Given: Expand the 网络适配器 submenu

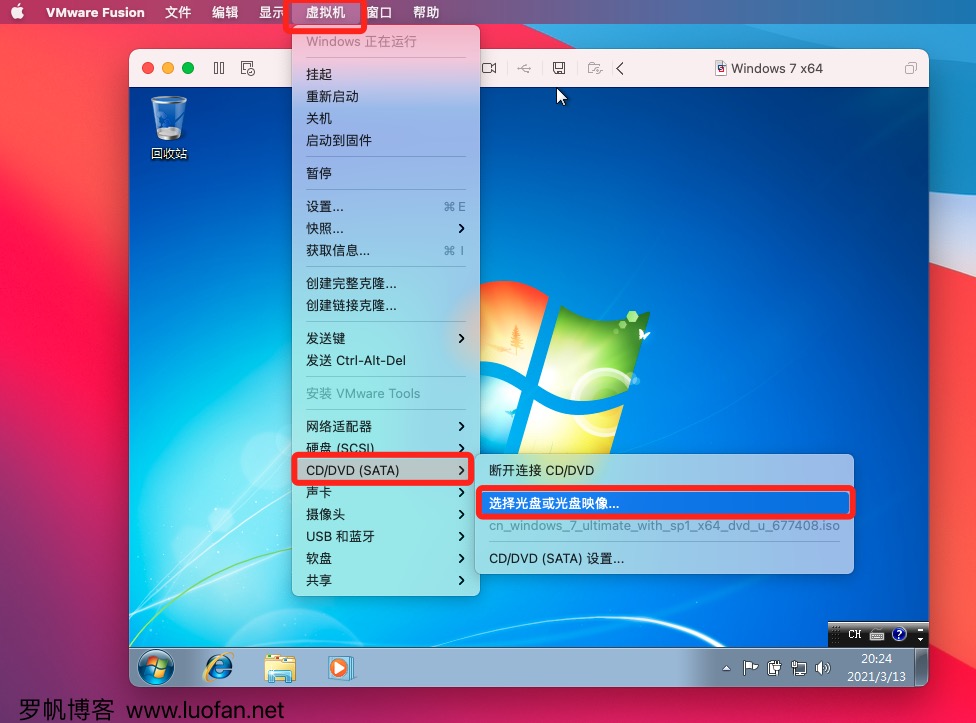Looking at the screenshot, I should pos(386,426).
